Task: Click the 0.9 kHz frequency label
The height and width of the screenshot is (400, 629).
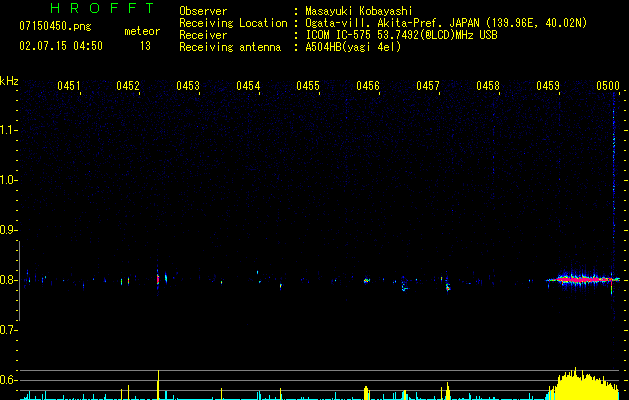Action: [x=8, y=230]
